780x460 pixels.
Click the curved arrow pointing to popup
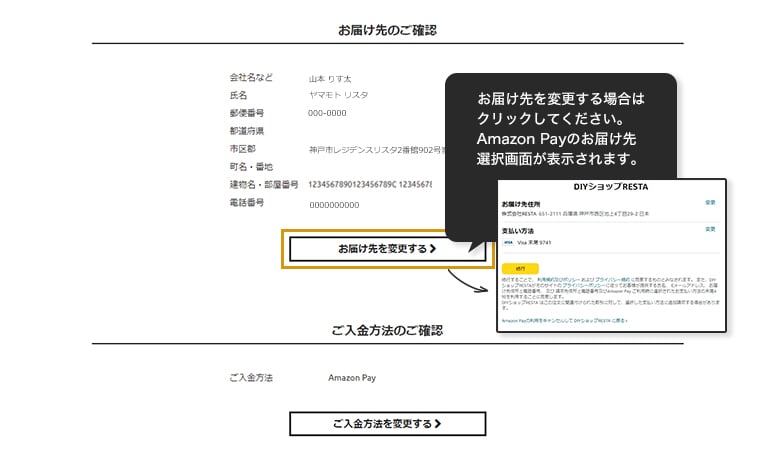tap(468, 281)
